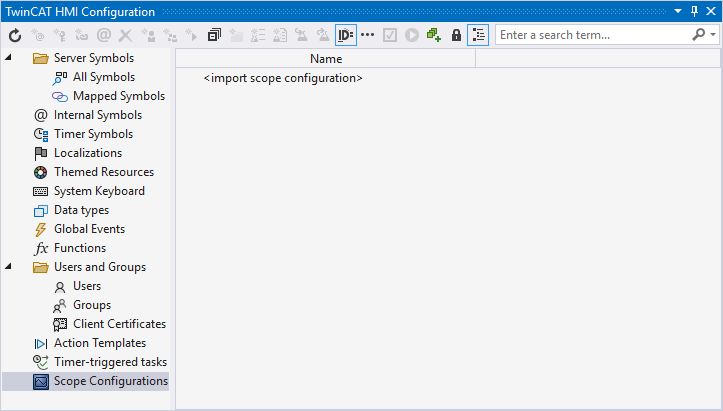Click the green add-blocks plus icon
The width and height of the screenshot is (723, 411).
pos(434,35)
